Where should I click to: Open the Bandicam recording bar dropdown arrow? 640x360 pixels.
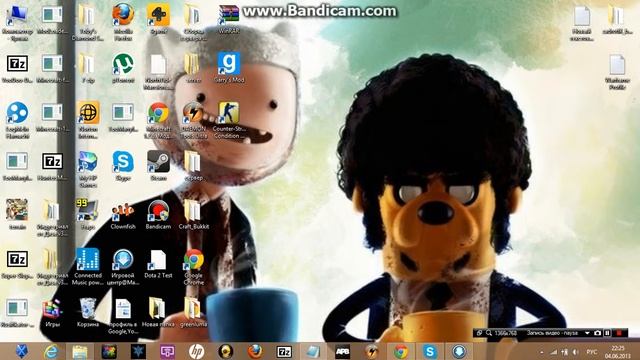click(x=587, y=333)
